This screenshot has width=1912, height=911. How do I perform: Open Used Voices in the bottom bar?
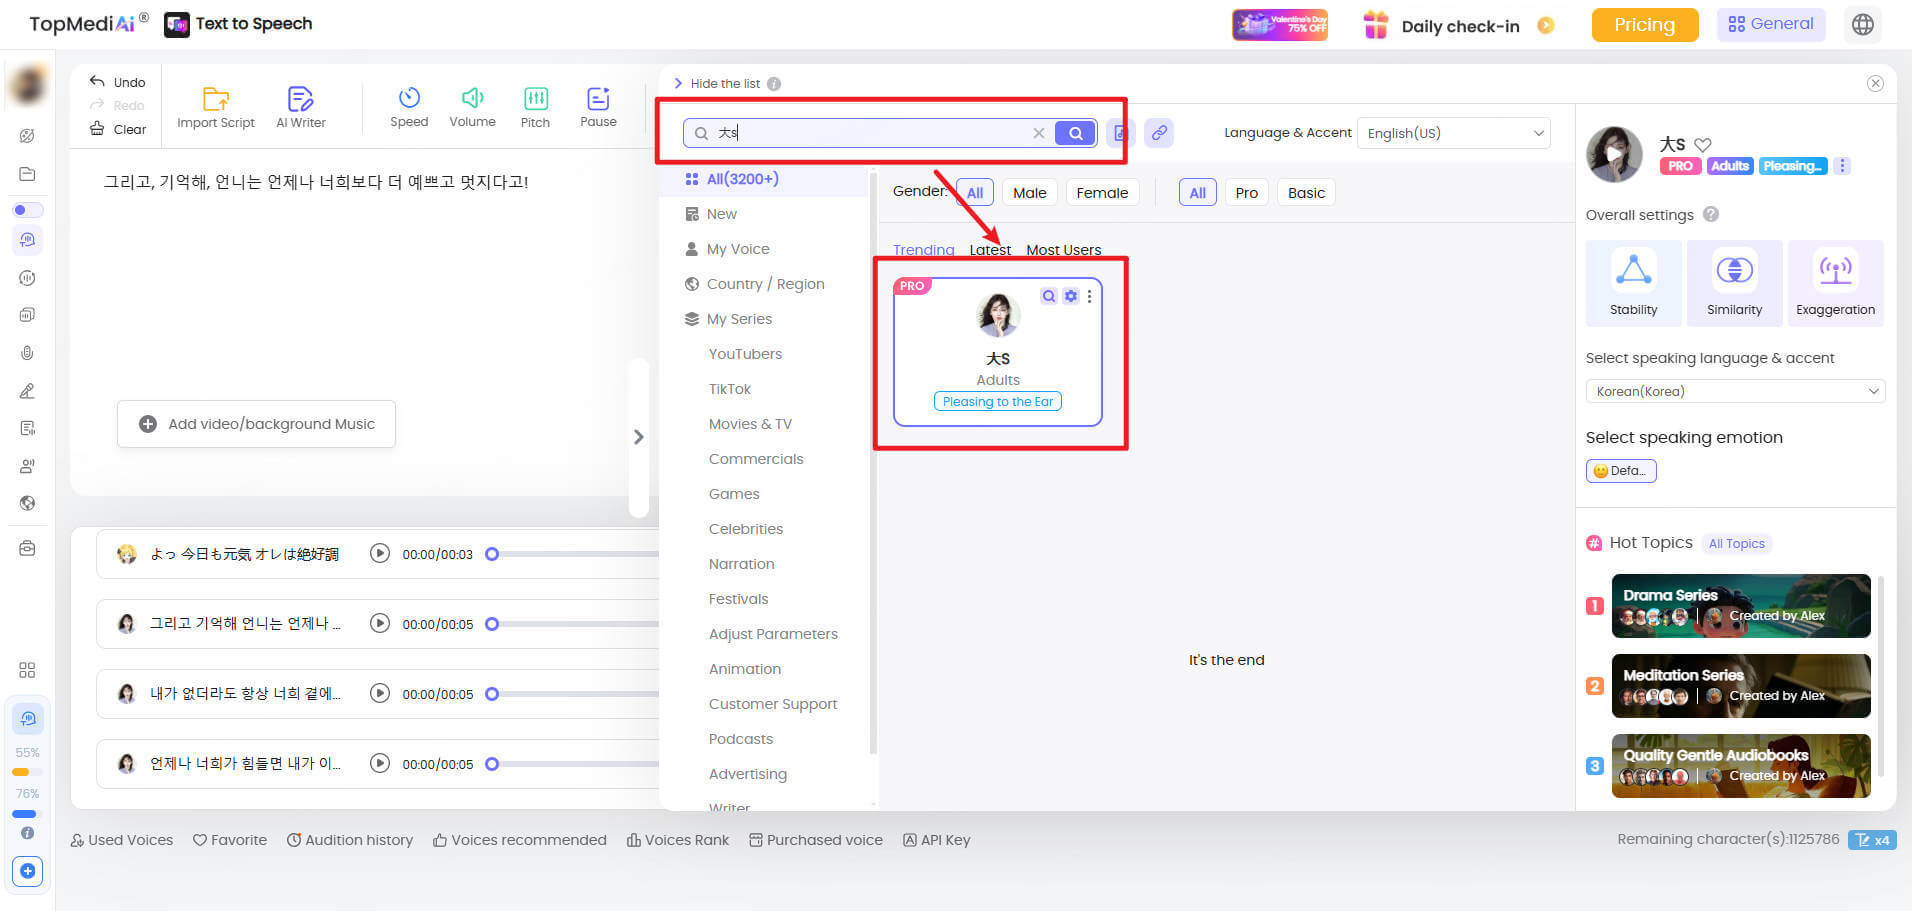121,840
